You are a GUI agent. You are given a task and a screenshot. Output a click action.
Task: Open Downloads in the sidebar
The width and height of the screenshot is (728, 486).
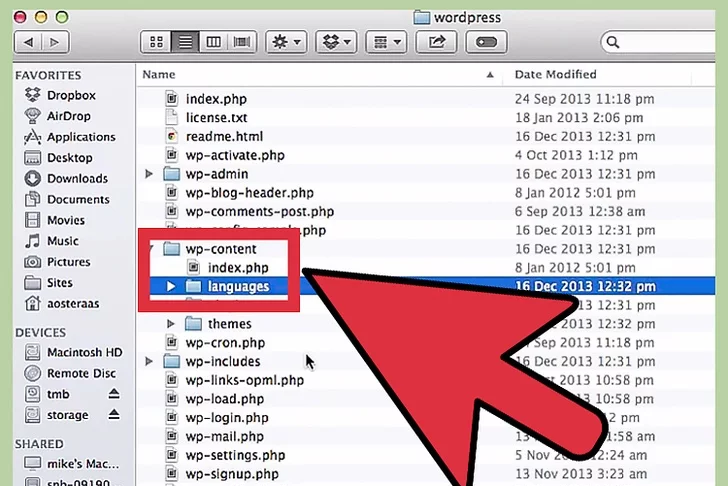pyautogui.click(x=77, y=178)
